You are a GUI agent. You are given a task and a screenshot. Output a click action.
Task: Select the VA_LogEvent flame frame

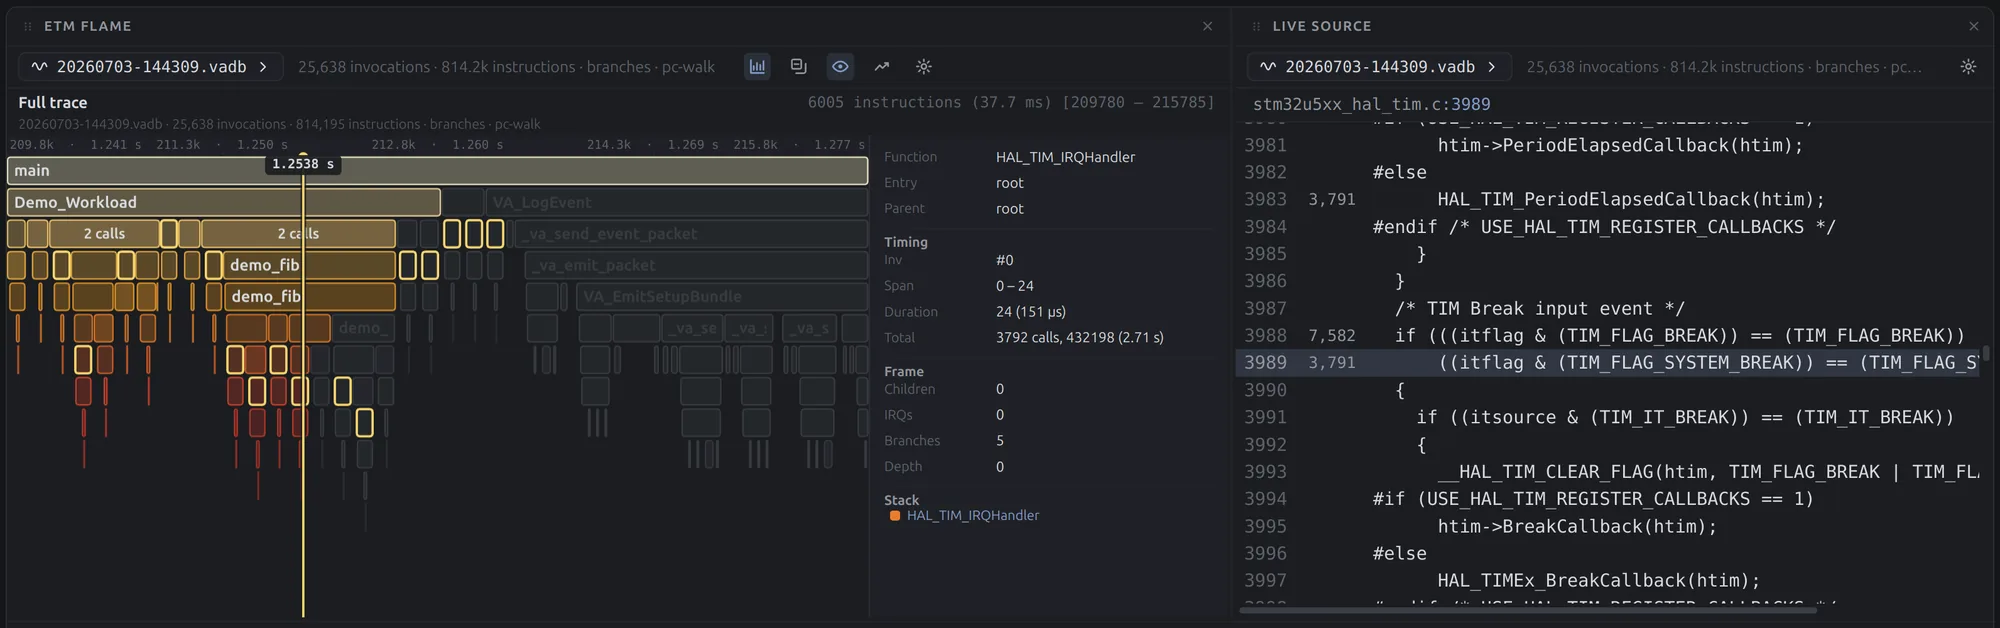pos(676,202)
